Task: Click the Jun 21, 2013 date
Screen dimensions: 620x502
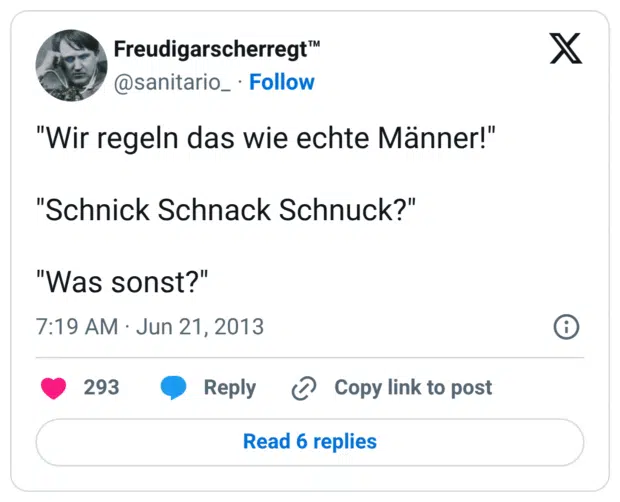Action: [x=199, y=327]
